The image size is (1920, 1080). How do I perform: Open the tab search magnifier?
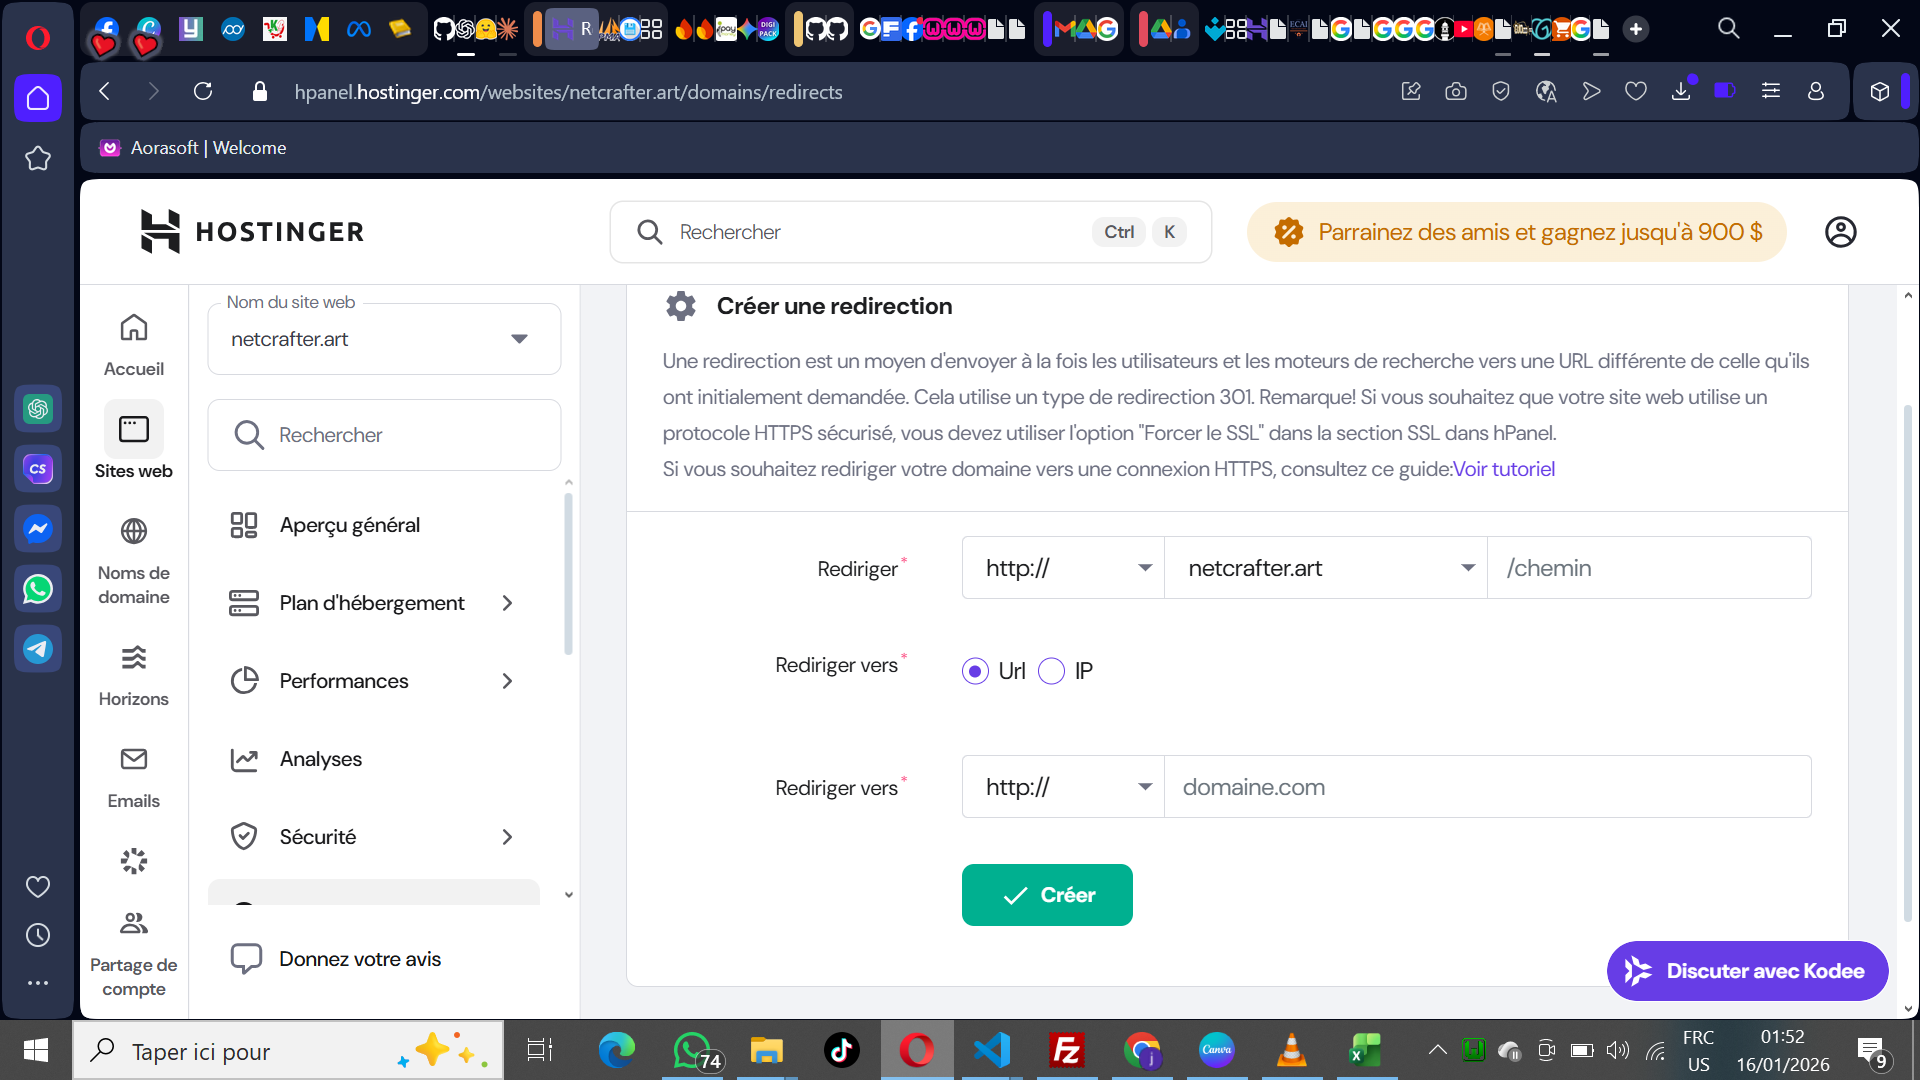point(1729,29)
